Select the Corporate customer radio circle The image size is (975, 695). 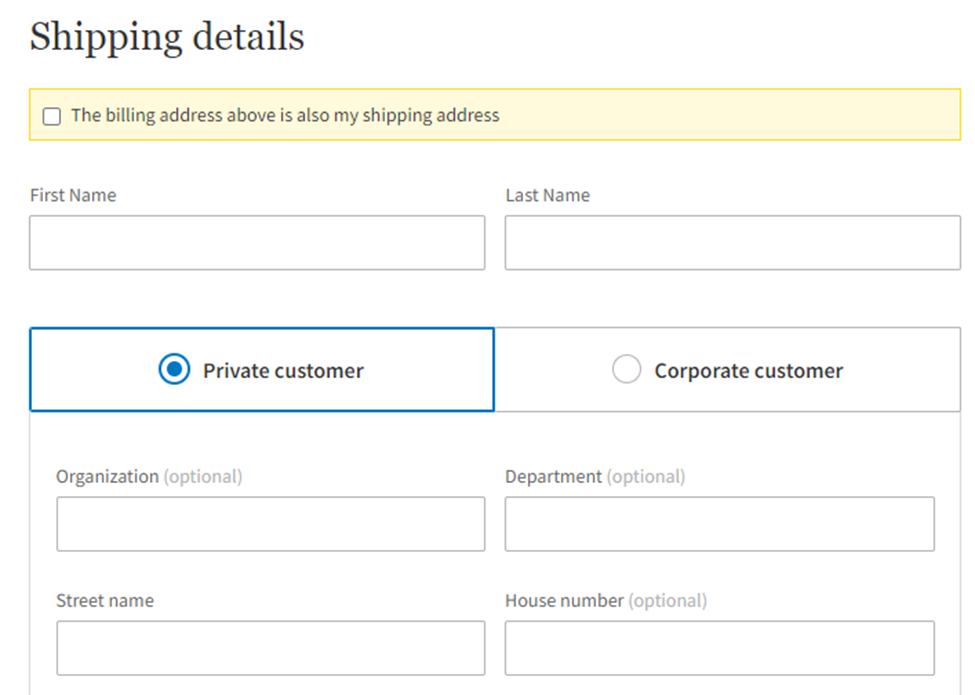(626, 370)
